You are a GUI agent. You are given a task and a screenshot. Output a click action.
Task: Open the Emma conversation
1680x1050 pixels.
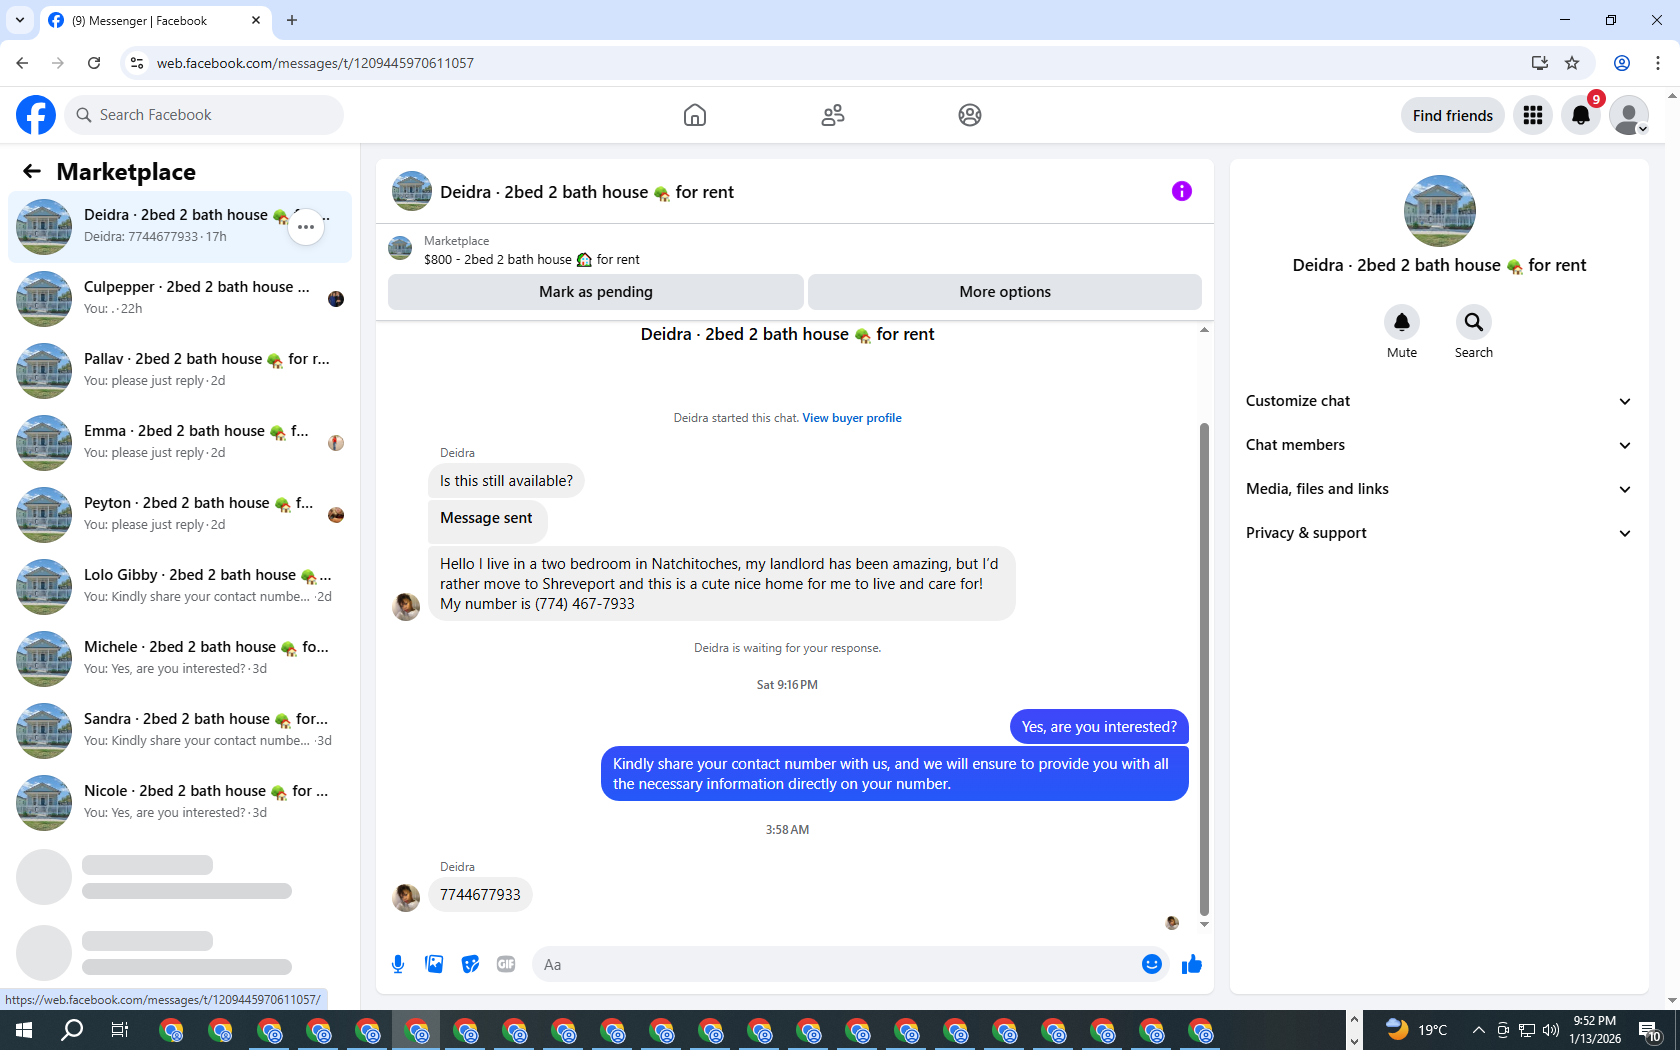click(x=180, y=443)
